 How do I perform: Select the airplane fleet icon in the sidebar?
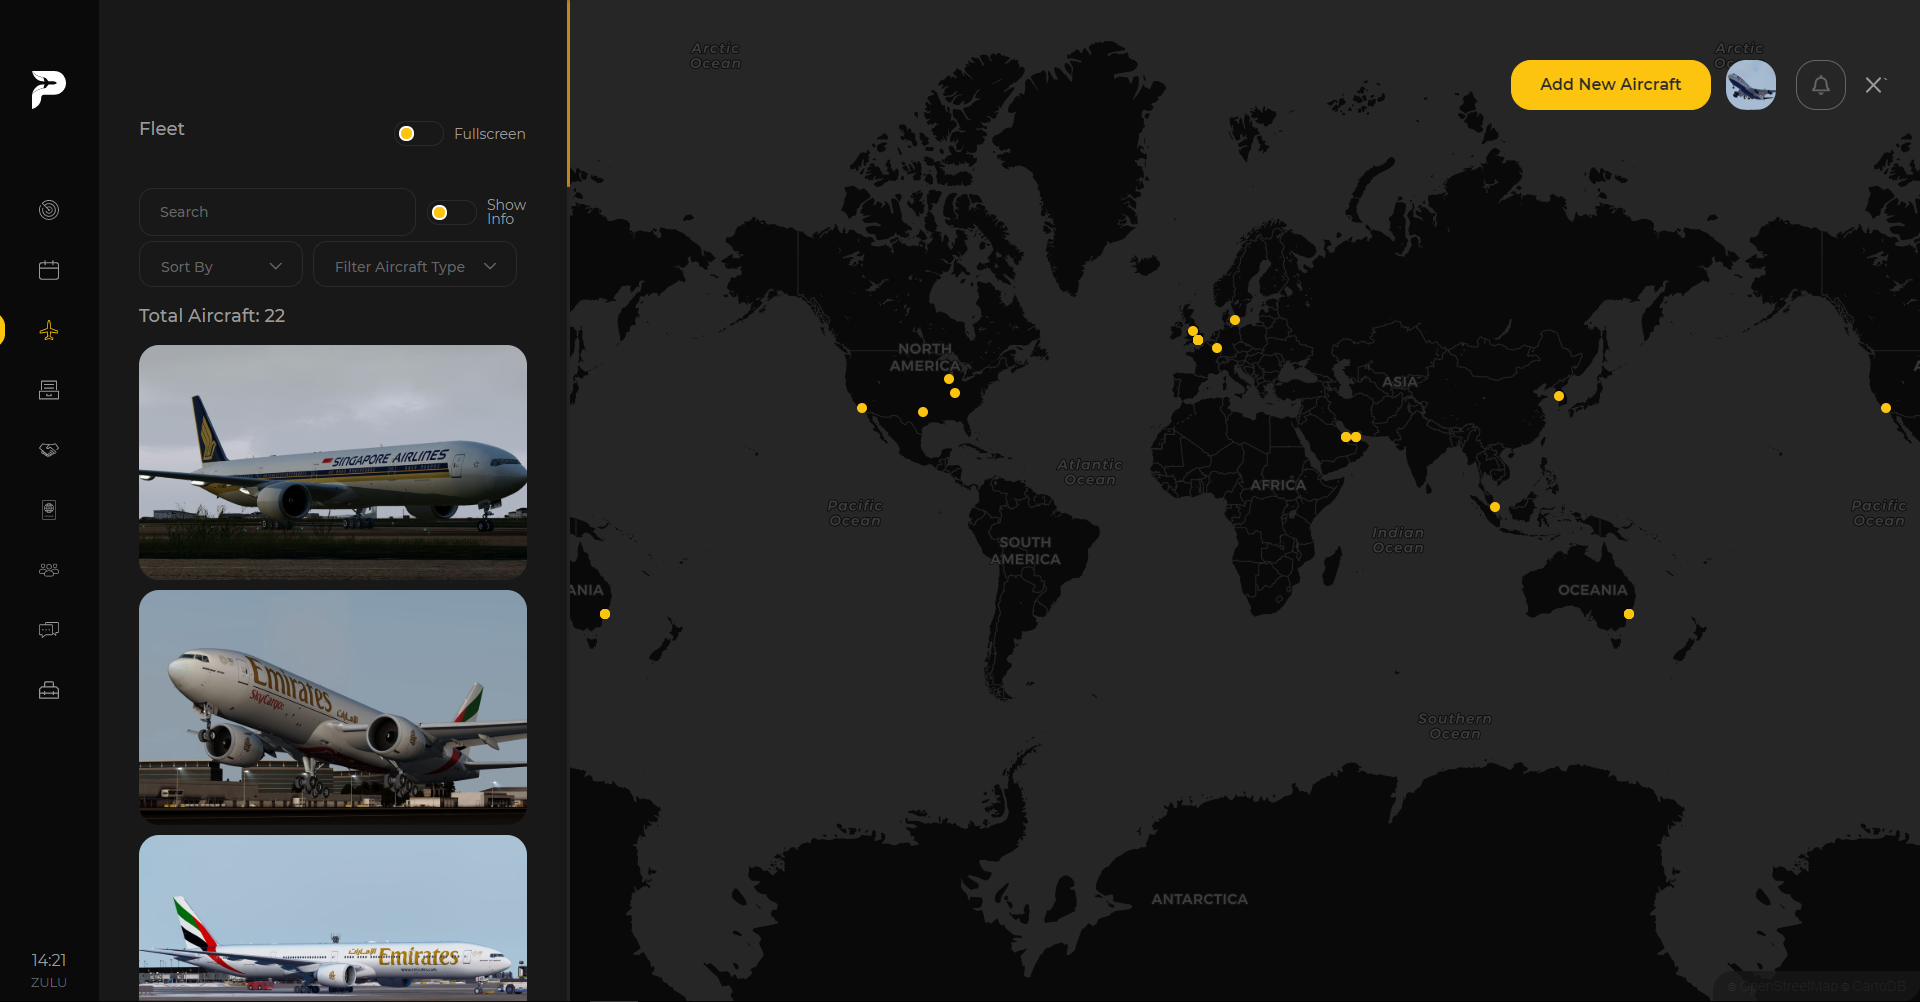tap(49, 330)
